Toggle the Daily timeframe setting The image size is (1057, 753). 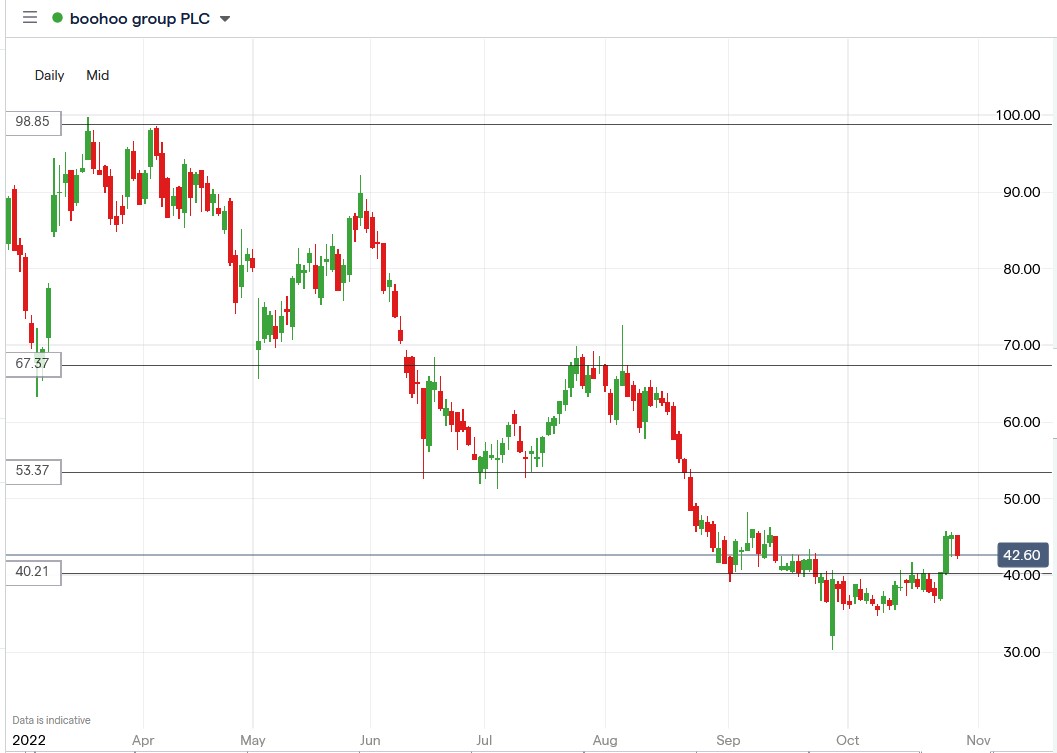coord(49,75)
